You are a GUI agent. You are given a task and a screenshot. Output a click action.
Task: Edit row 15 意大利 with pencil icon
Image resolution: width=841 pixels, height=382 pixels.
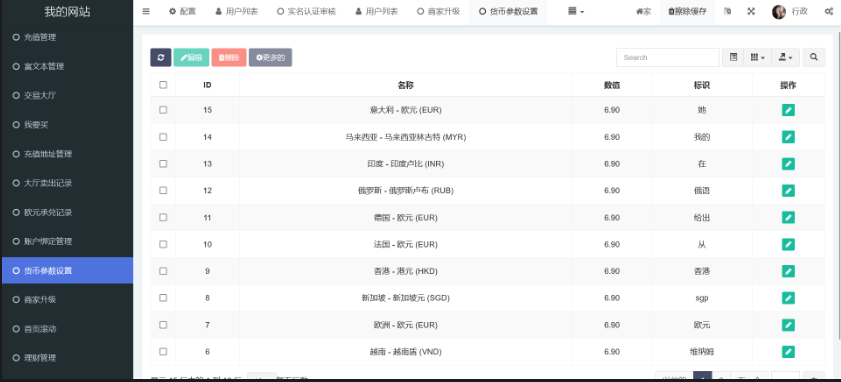pyautogui.click(x=788, y=110)
